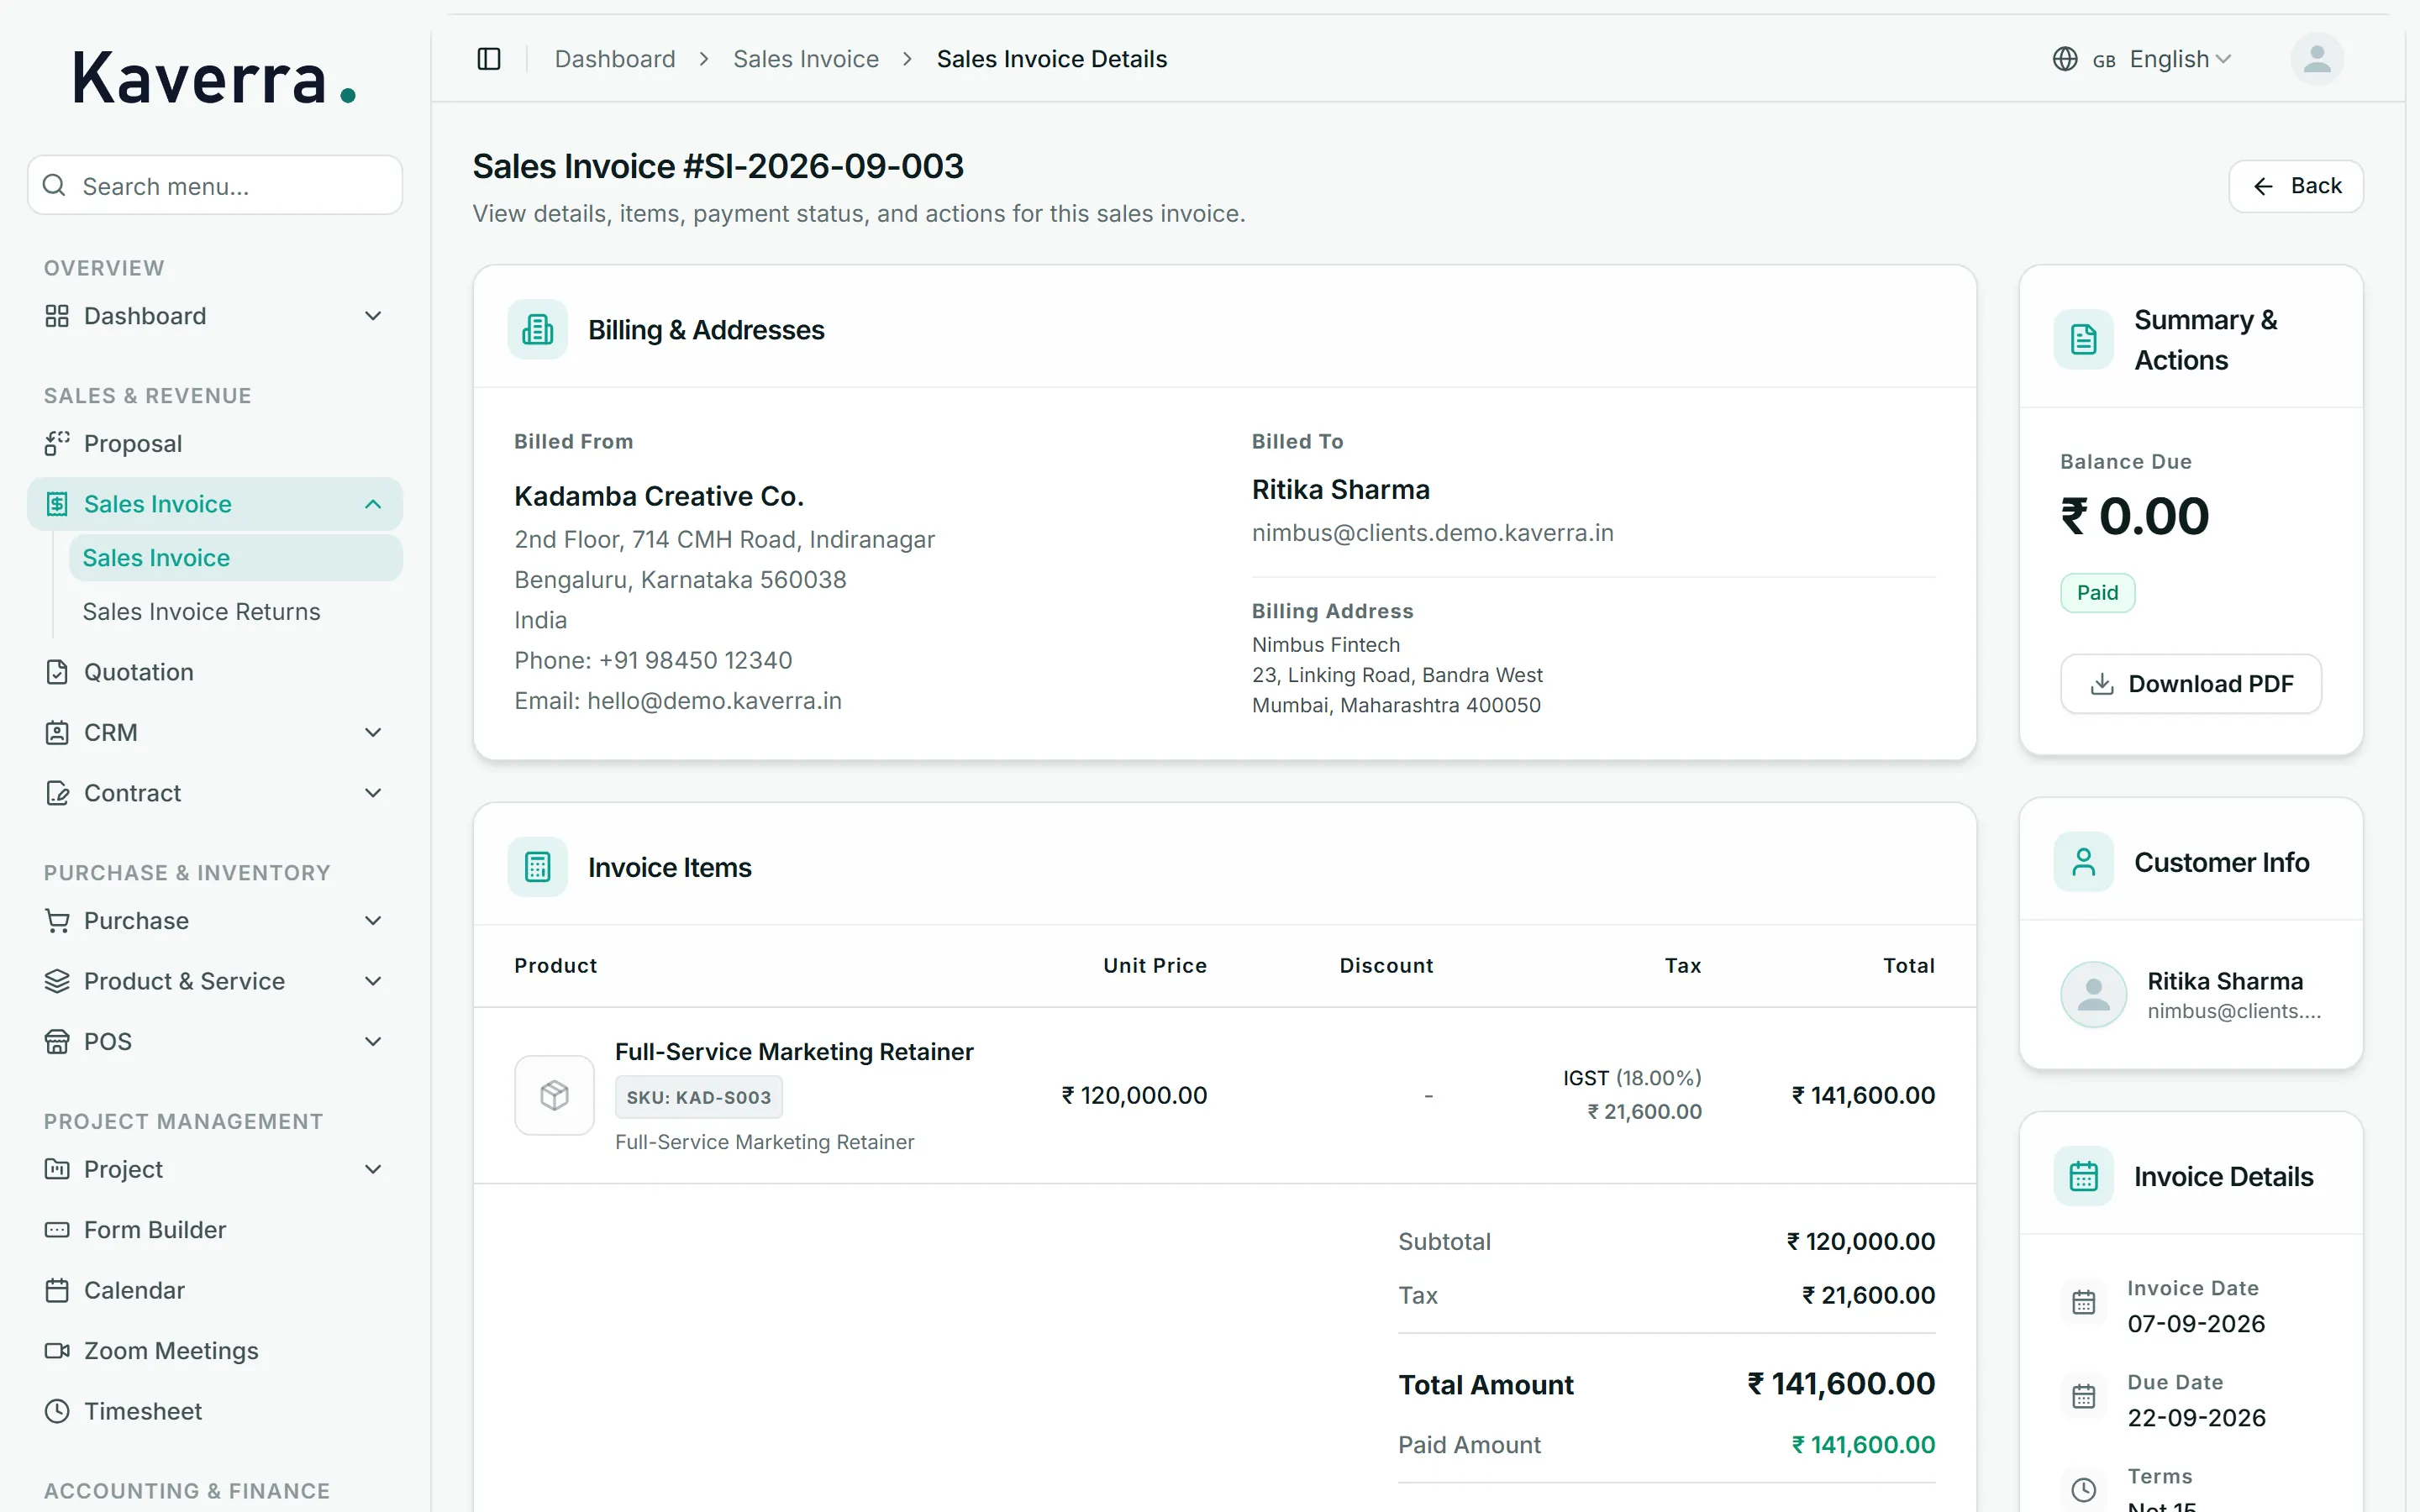This screenshot has height=1512, width=2420.
Task: Open Quotation in the sidebar
Action: point(214,672)
